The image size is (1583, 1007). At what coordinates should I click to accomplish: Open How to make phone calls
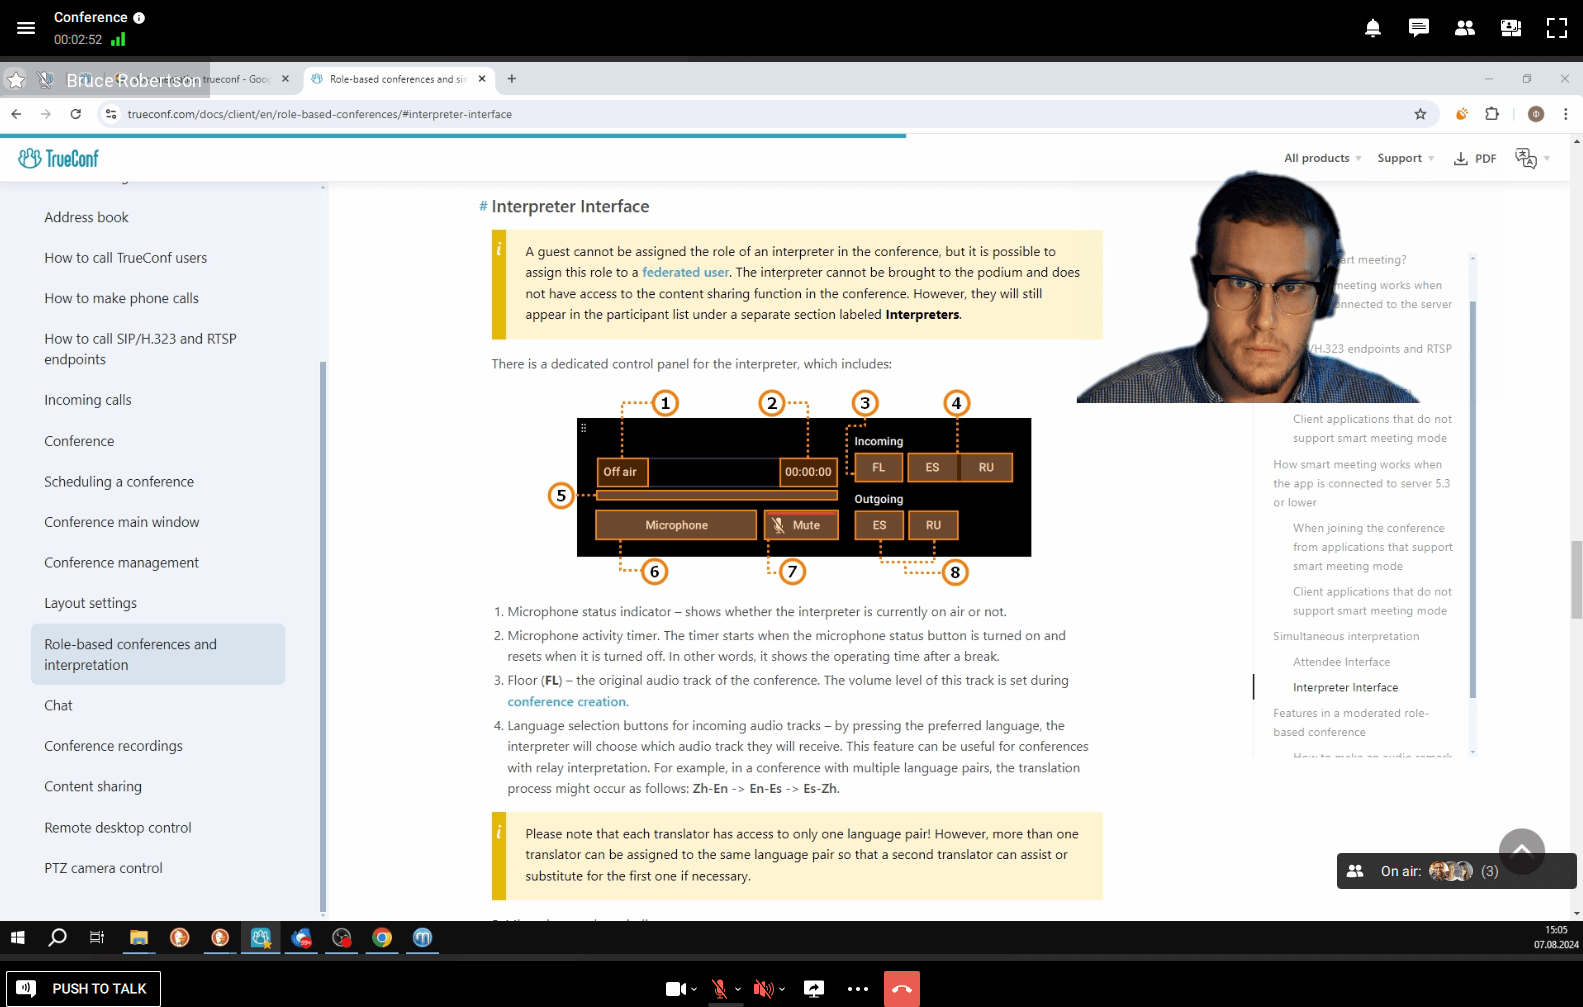pyautogui.click(x=121, y=298)
